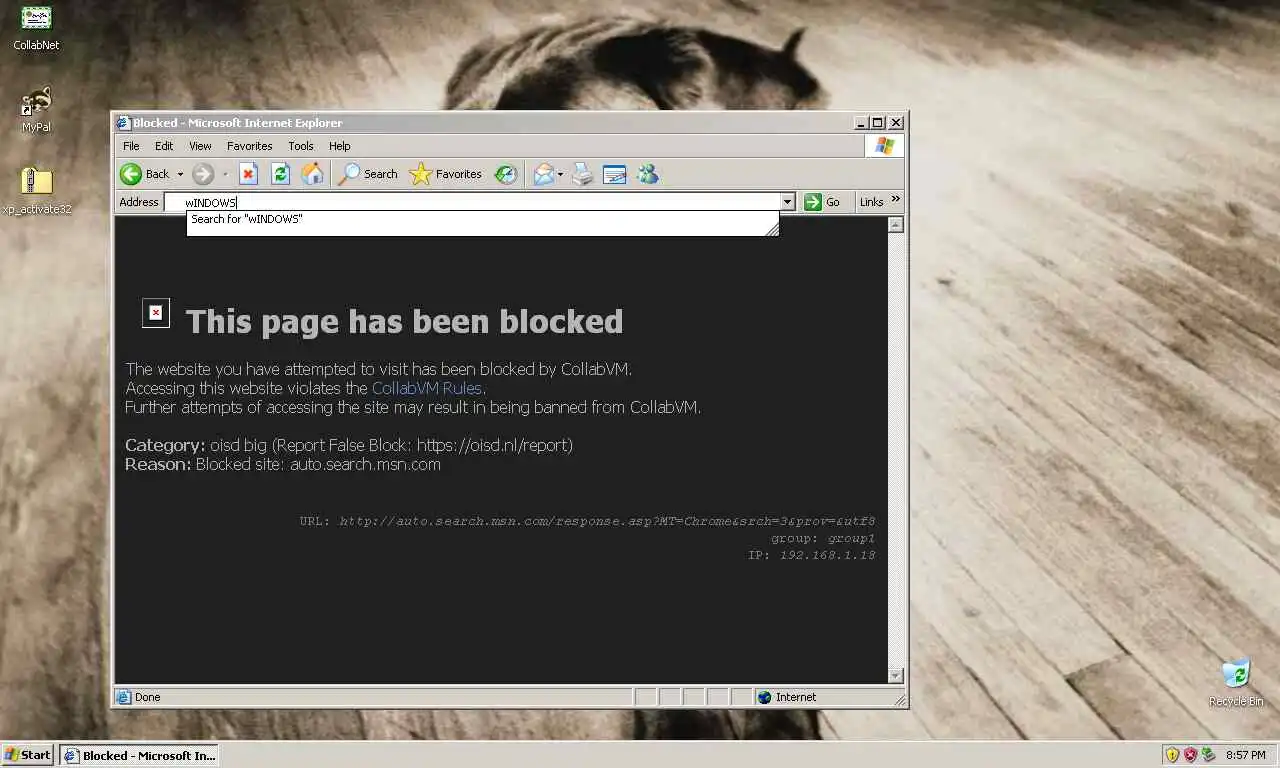Open the Search pane button
Viewport: 1280px width, 768px height.
coord(368,174)
